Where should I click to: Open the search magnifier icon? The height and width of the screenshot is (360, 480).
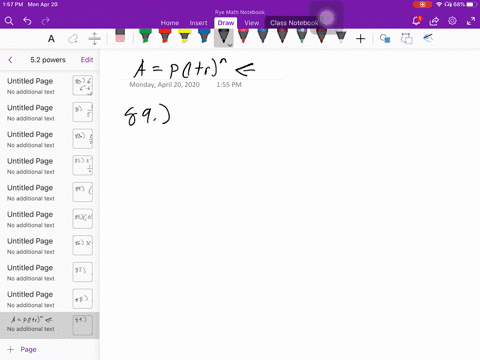[9, 21]
